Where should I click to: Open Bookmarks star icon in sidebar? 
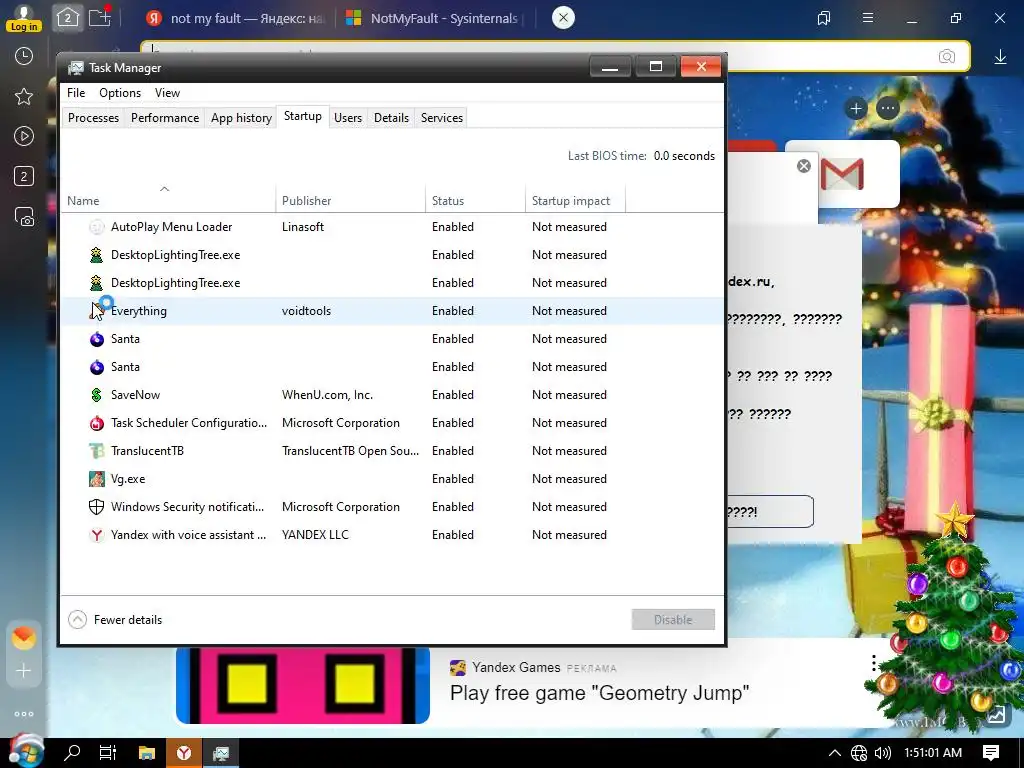tap(24, 97)
